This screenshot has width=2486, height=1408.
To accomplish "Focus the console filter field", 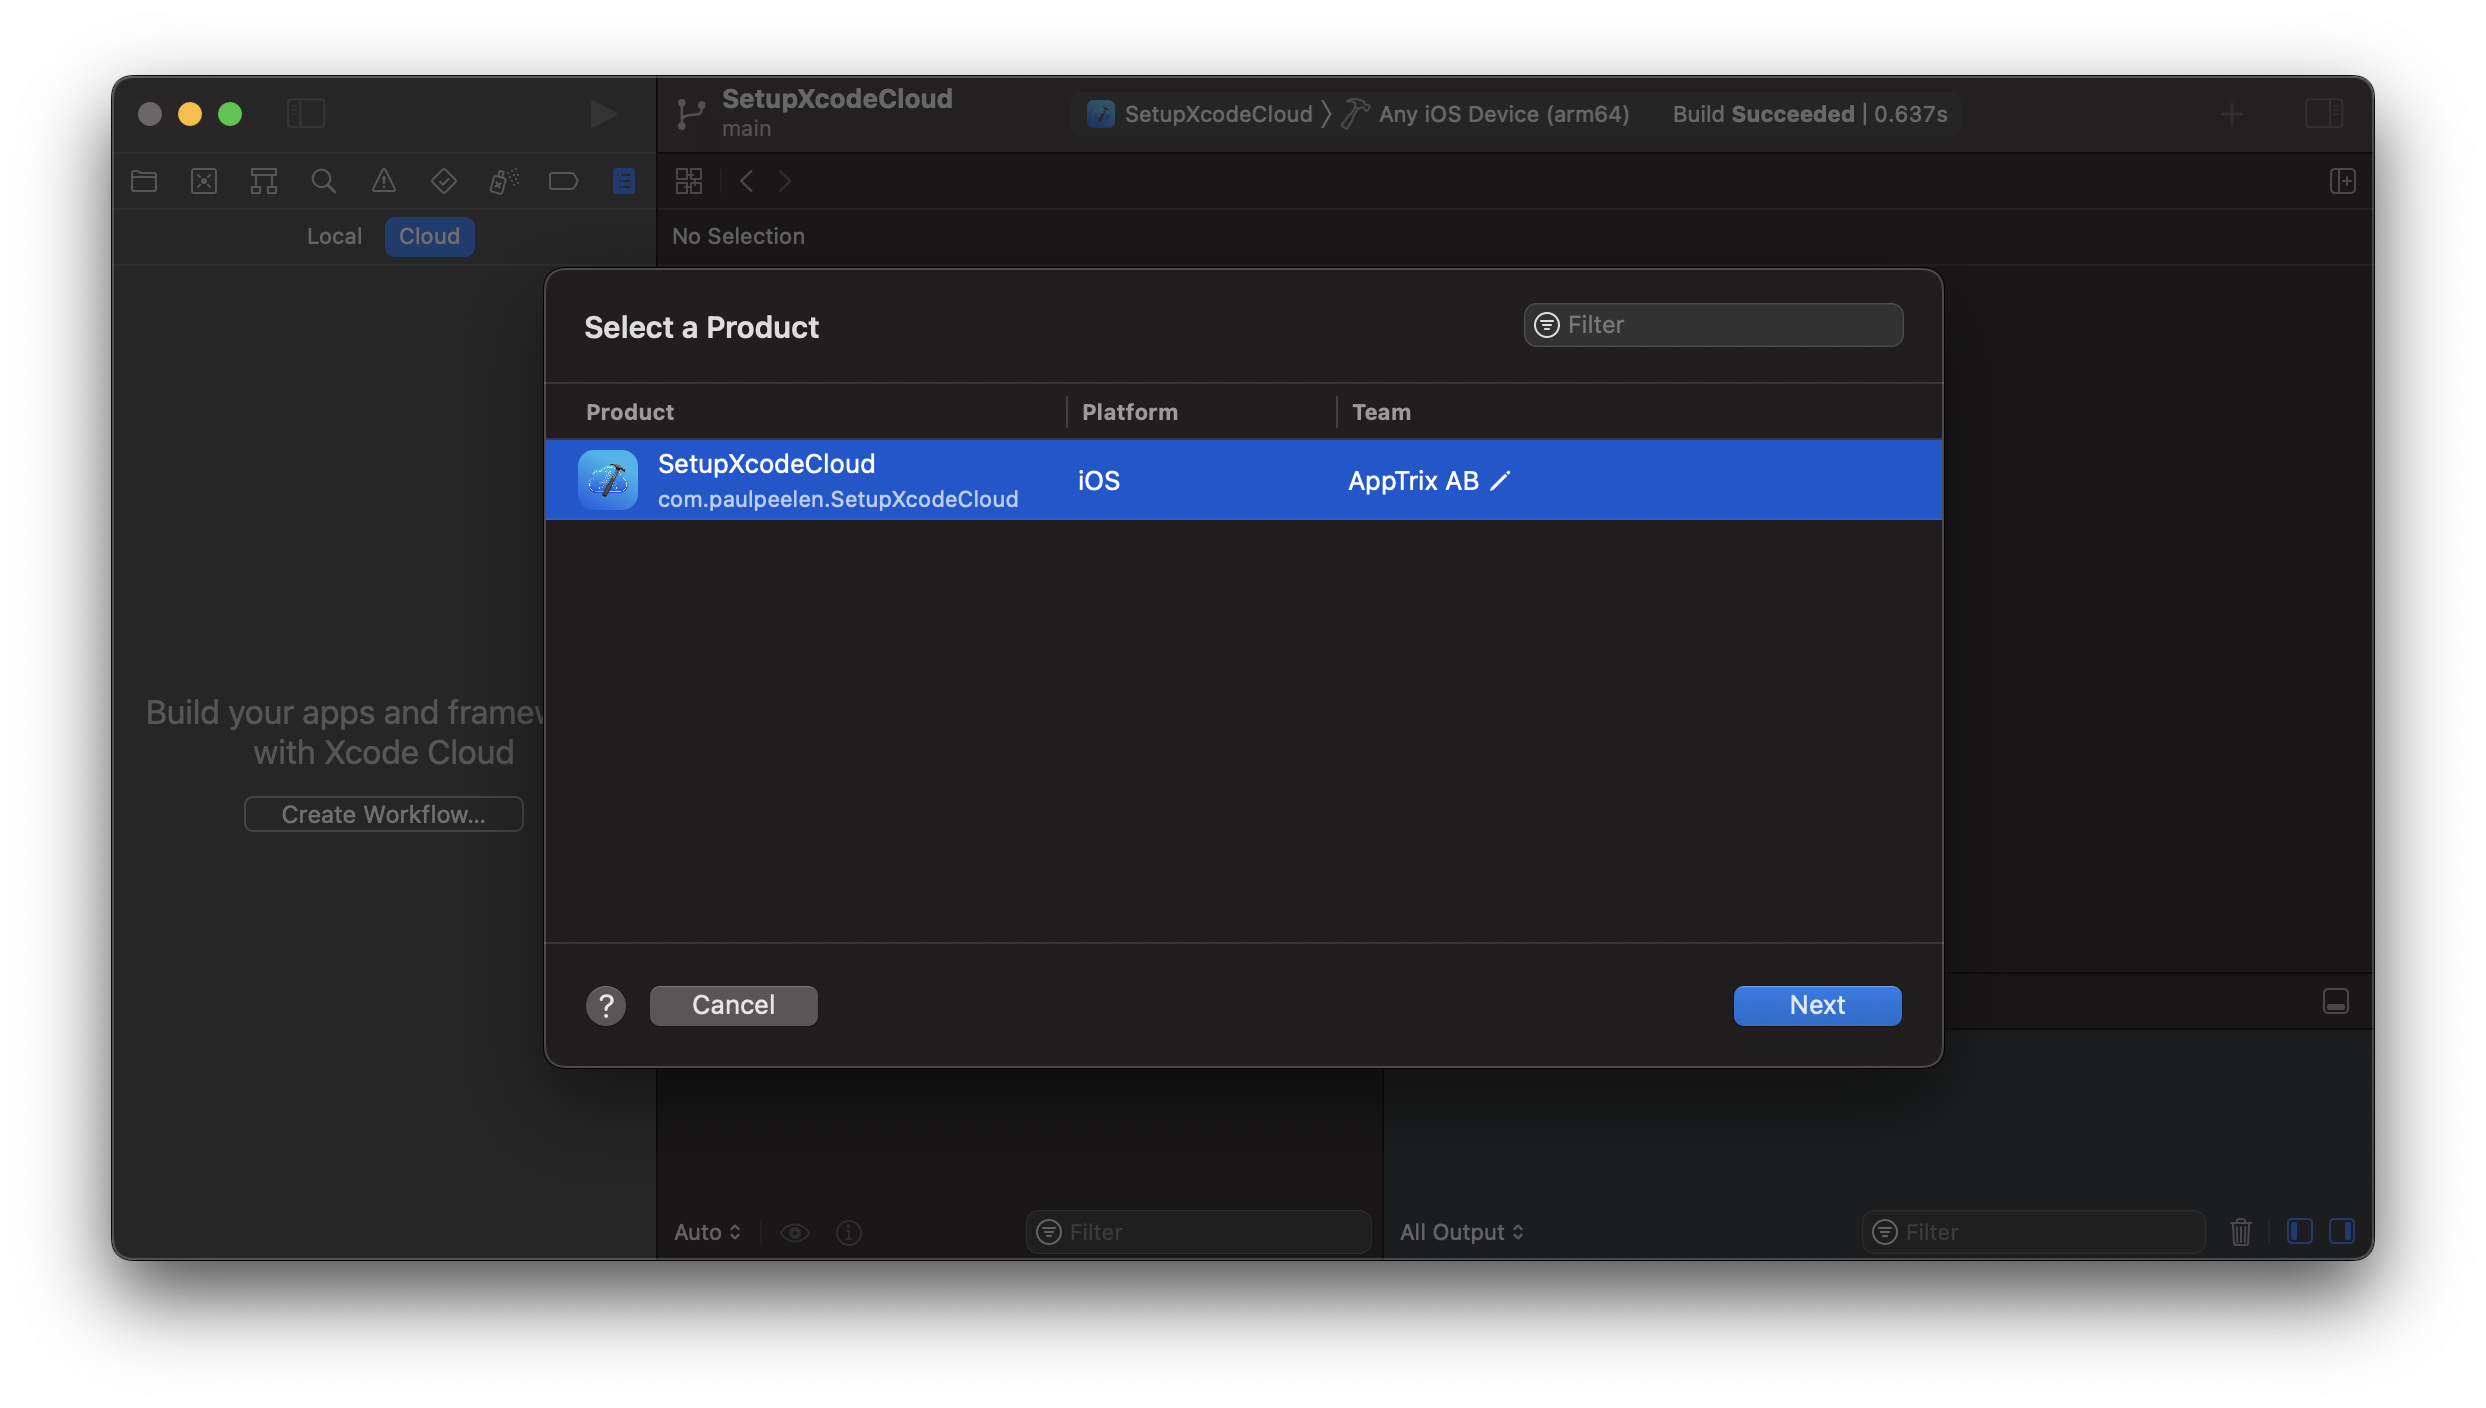I will pos(2034,1232).
